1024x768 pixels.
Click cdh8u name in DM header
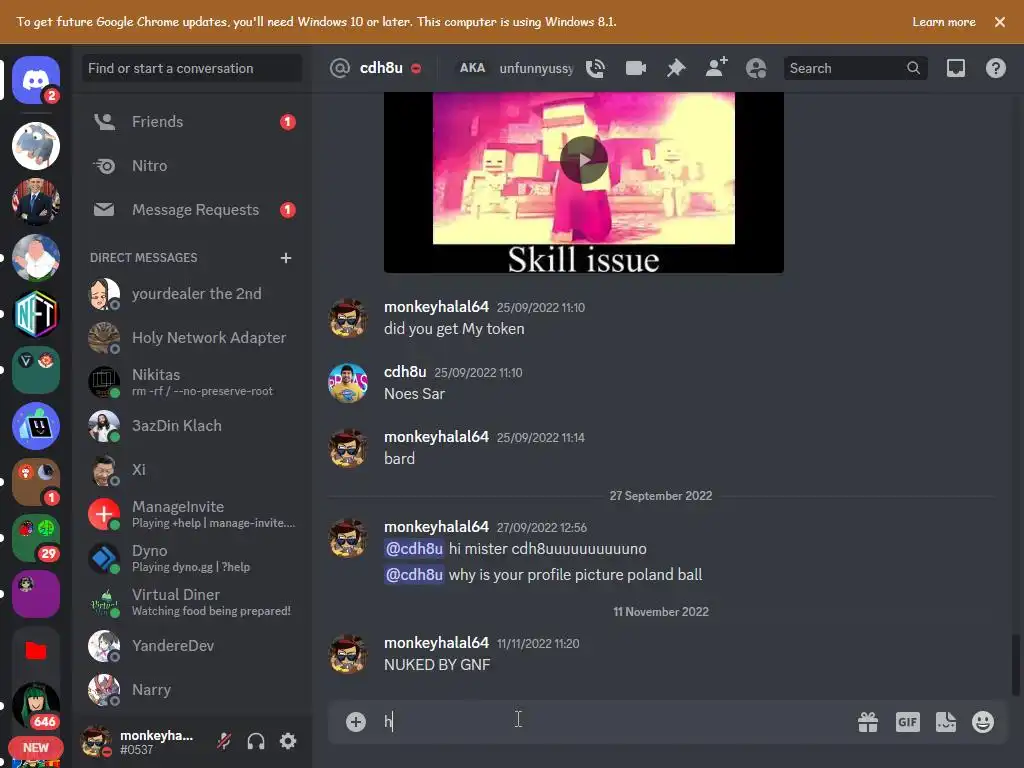pos(381,68)
